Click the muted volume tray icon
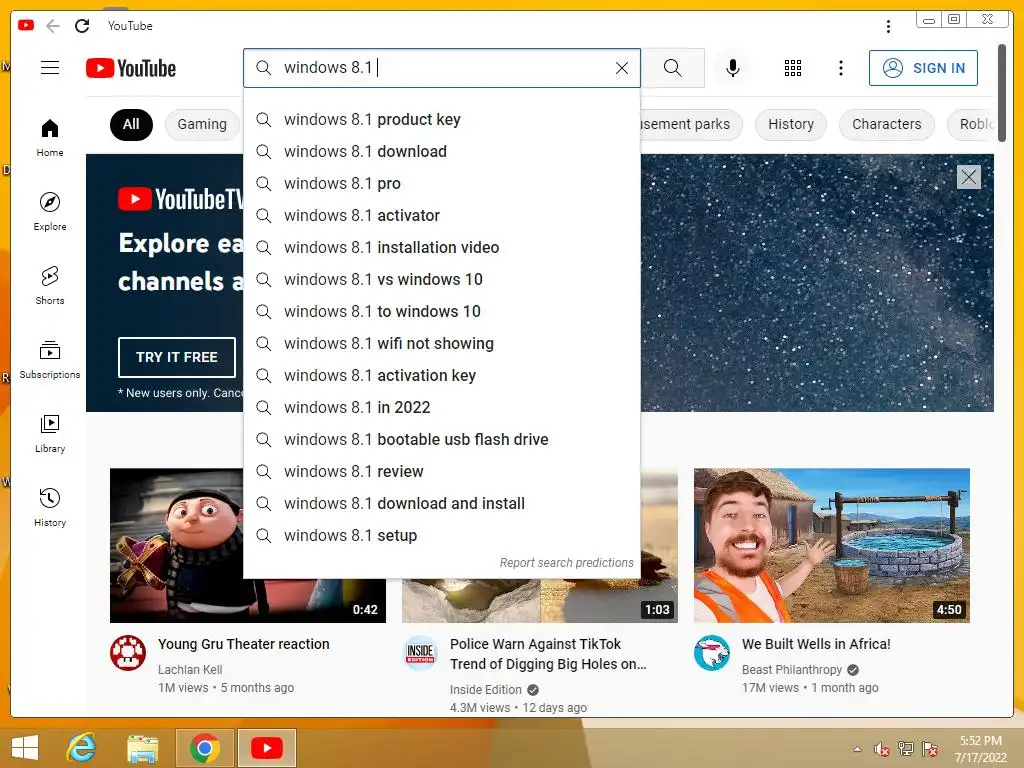Image resolution: width=1024 pixels, height=768 pixels. point(882,749)
